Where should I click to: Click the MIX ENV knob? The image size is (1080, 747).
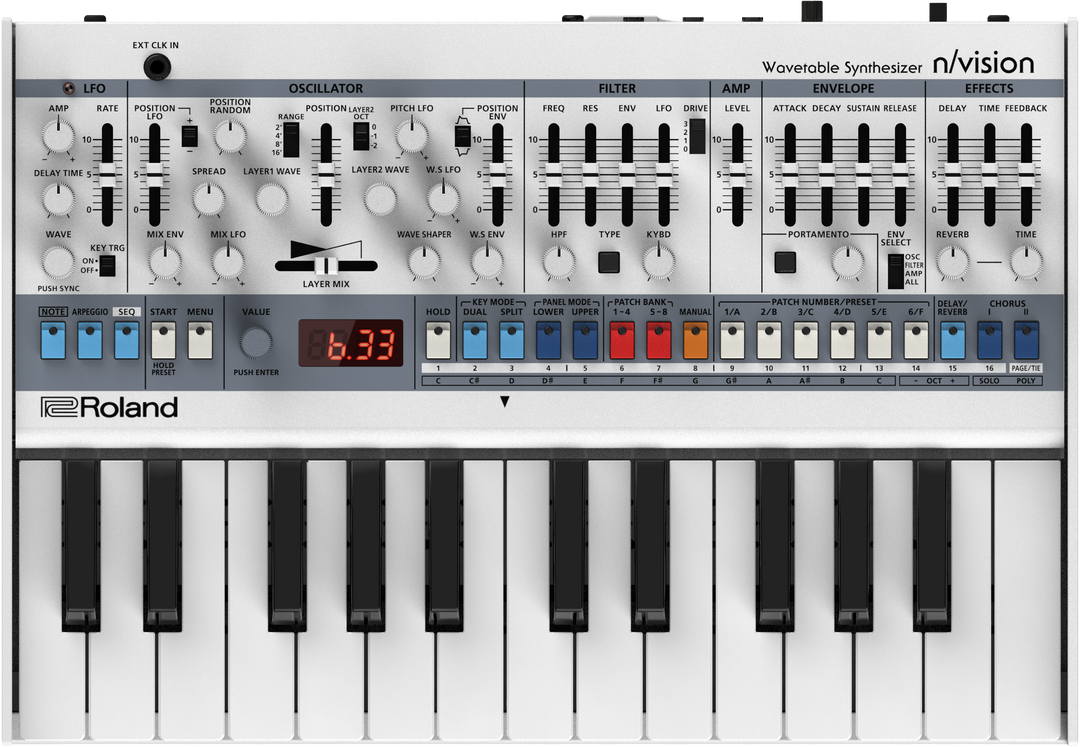165,262
